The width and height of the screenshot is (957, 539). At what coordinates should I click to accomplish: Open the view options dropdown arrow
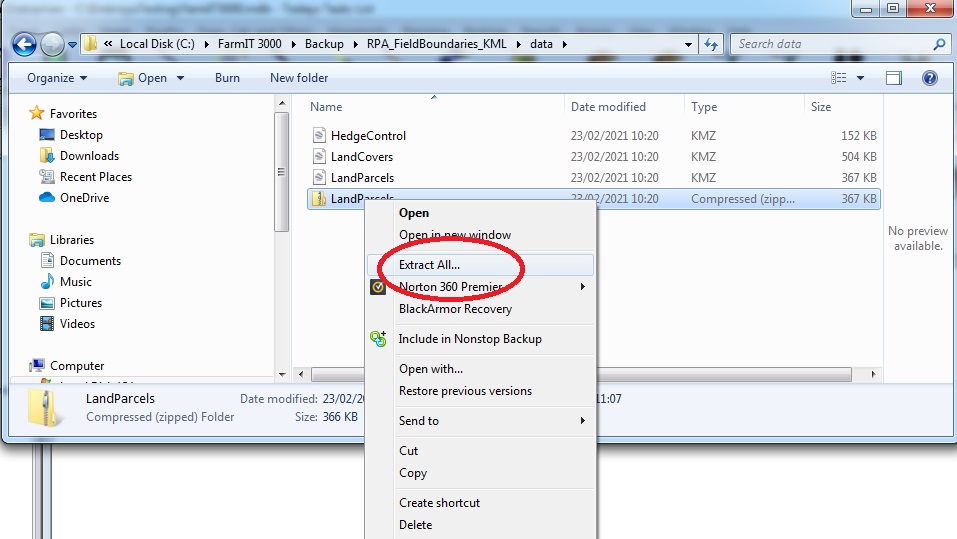tap(861, 78)
